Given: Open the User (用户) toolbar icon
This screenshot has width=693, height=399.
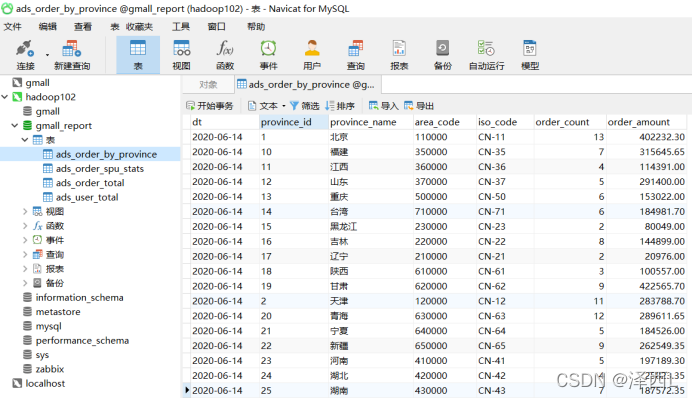Looking at the screenshot, I should pos(312,55).
